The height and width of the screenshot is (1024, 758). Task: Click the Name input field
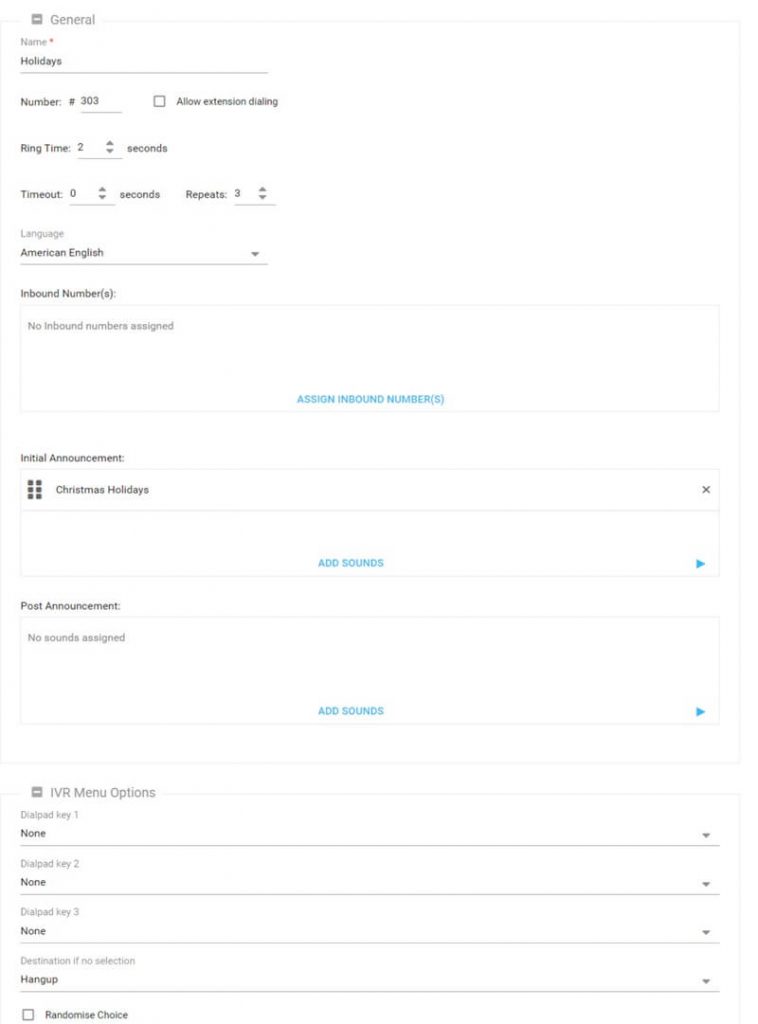[x=144, y=61]
